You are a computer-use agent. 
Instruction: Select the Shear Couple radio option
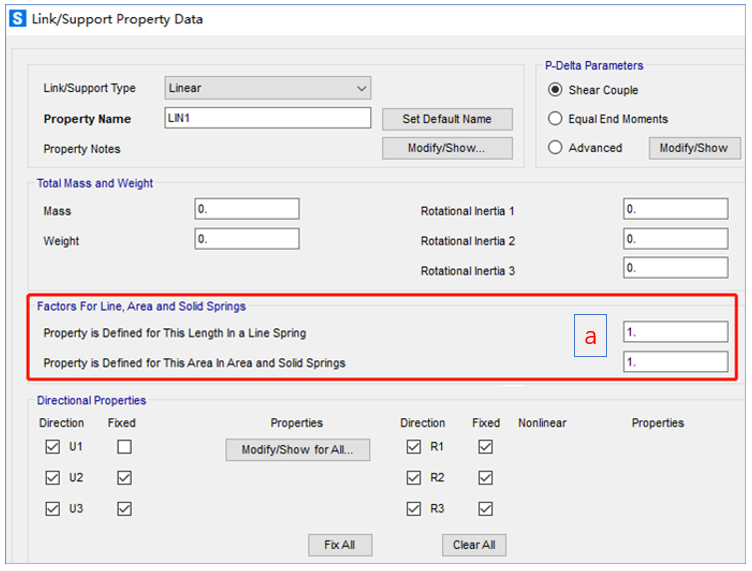(x=556, y=90)
